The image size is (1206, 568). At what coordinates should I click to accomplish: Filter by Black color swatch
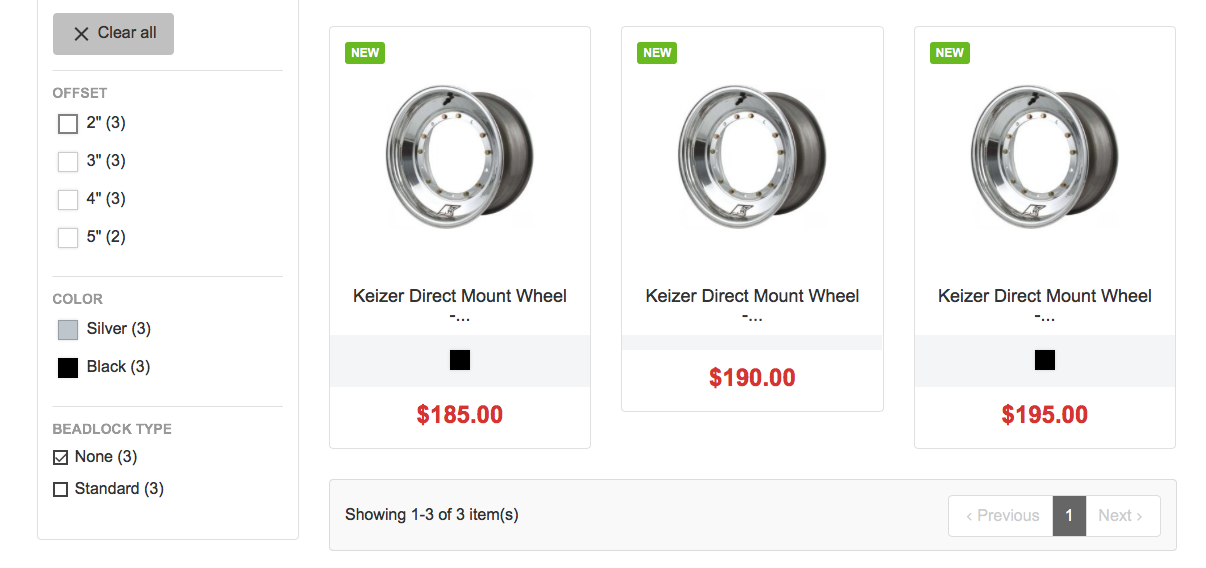(68, 368)
